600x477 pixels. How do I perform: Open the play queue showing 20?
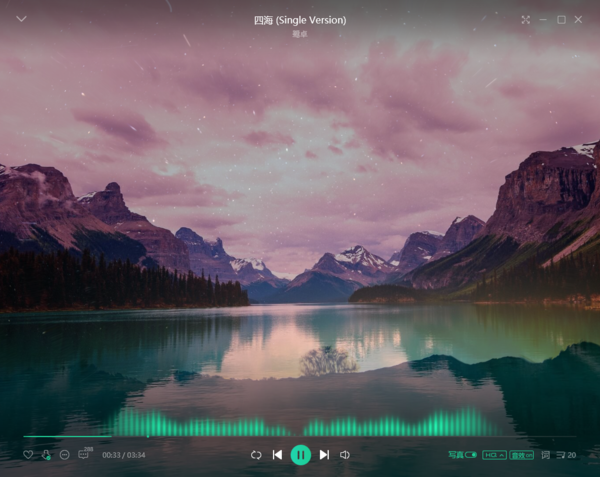coord(566,455)
